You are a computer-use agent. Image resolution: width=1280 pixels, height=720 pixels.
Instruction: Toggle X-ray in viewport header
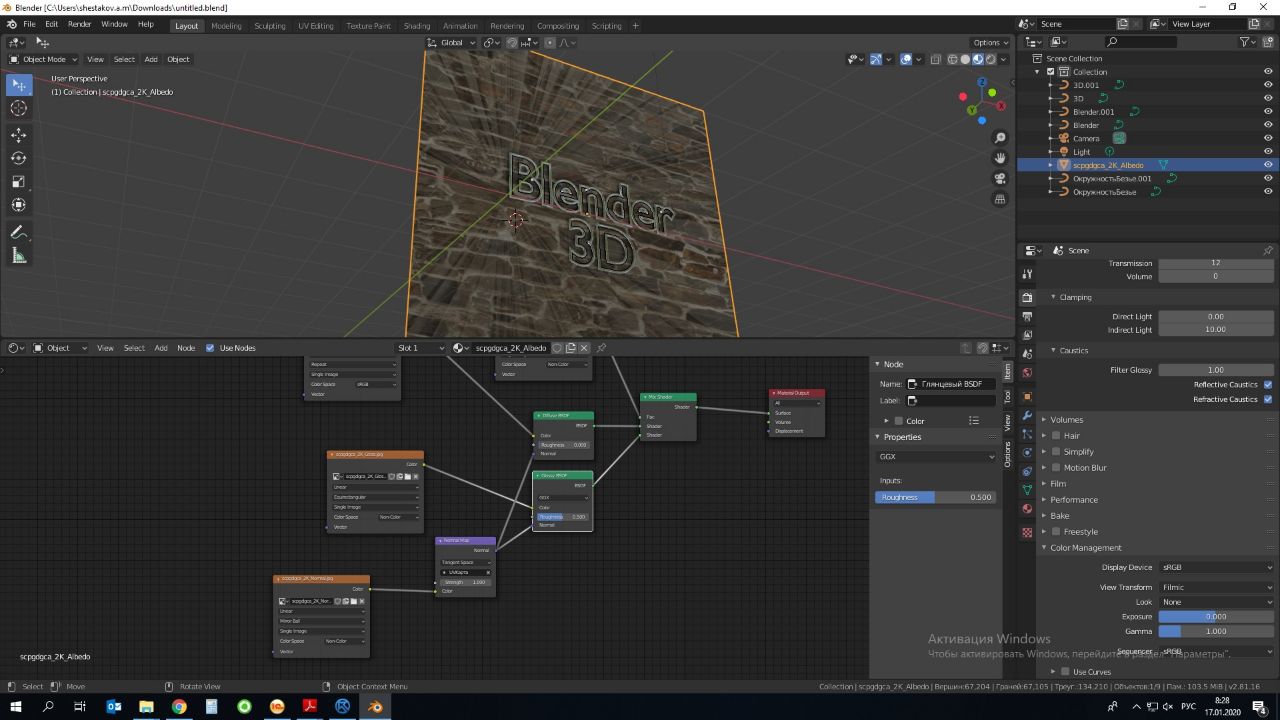936,59
